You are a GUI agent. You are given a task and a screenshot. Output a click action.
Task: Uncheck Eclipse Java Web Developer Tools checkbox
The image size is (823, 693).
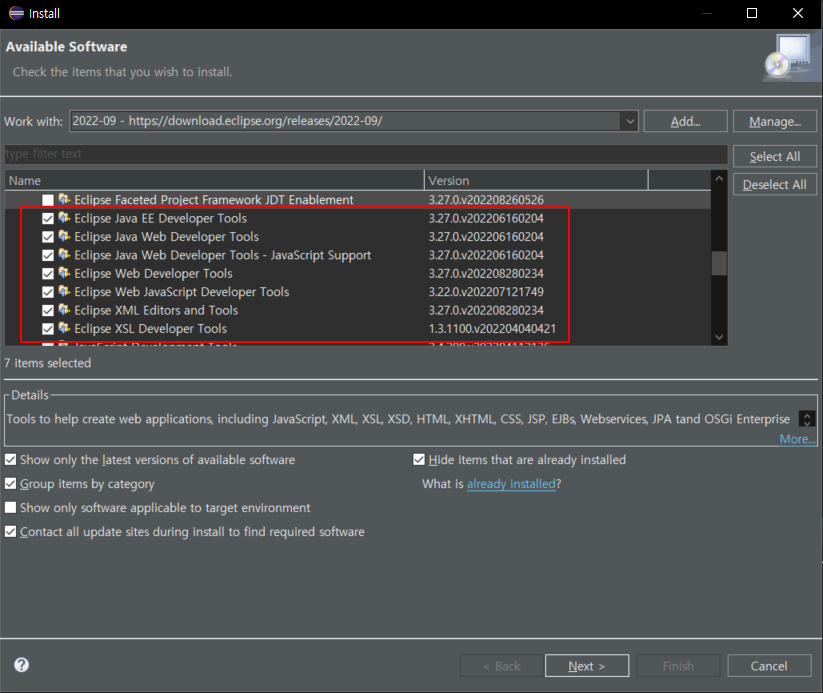(48, 237)
